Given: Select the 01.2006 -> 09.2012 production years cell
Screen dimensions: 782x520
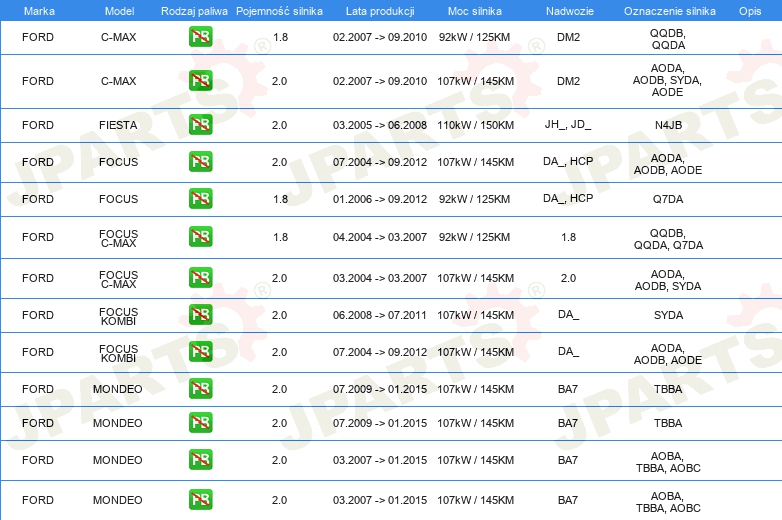Looking at the screenshot, I should pos(380,199).
